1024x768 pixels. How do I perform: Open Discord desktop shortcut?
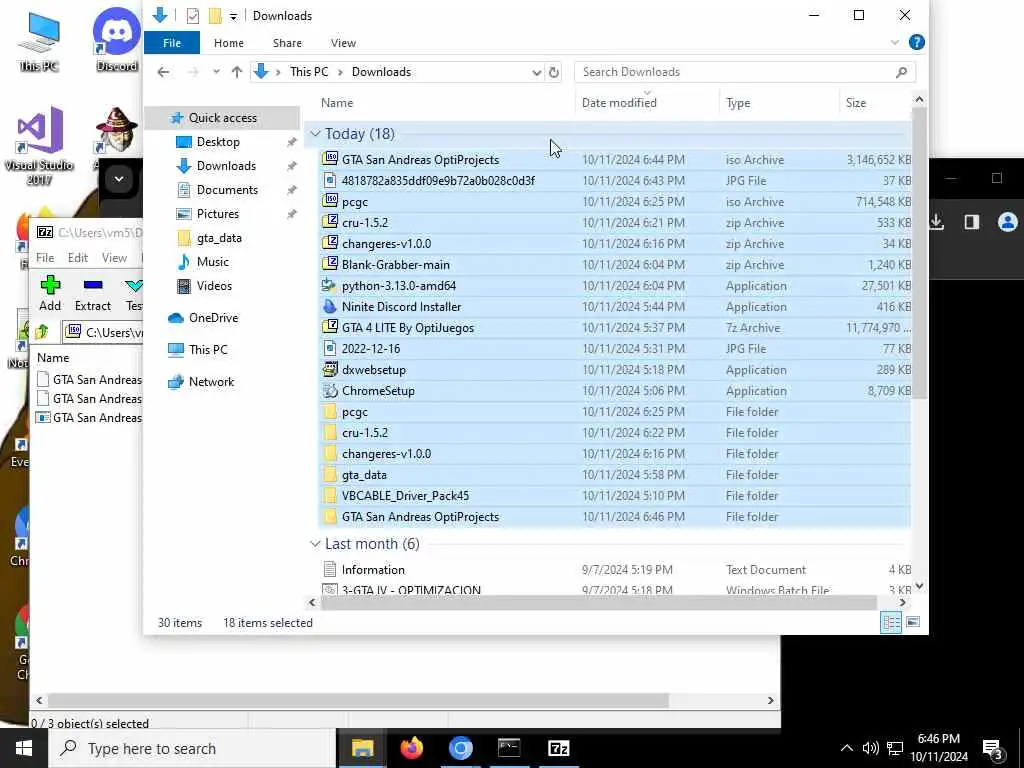[116, 40]
